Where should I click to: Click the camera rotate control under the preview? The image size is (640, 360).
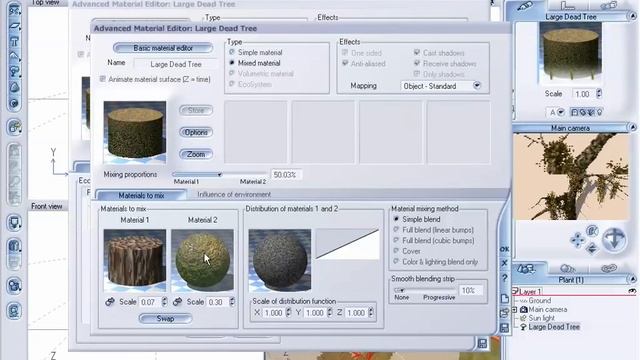click(592, 231)
